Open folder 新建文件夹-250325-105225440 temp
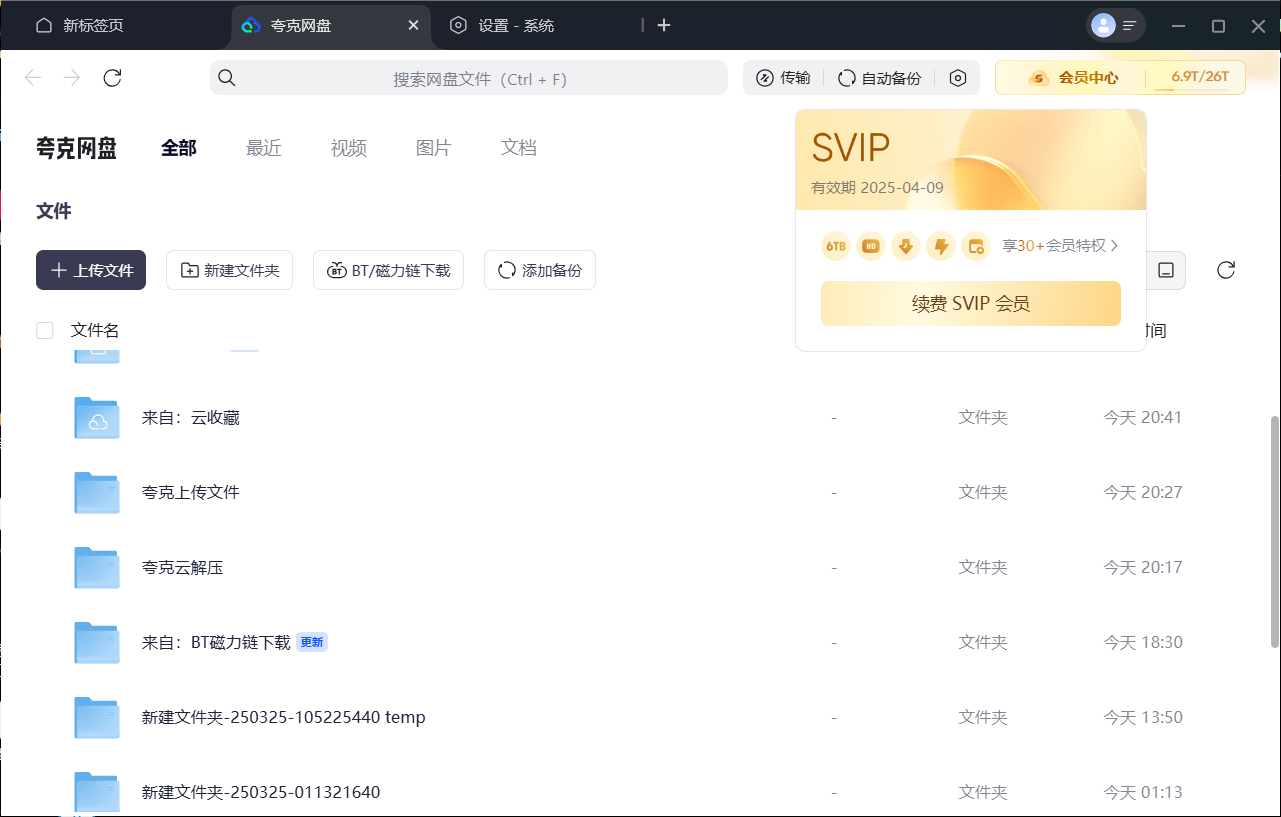This screenshot has height=817, width=1281. (x=284, y=717)
